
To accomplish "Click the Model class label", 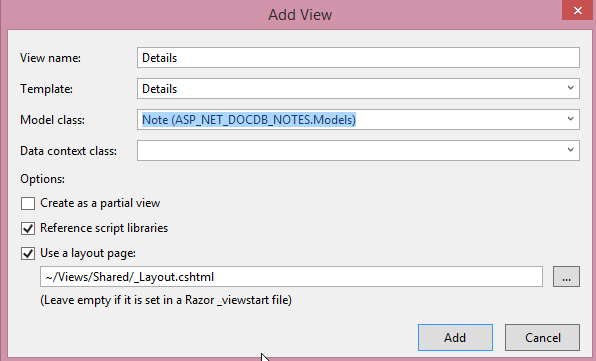I will click(x=52, y=120).
